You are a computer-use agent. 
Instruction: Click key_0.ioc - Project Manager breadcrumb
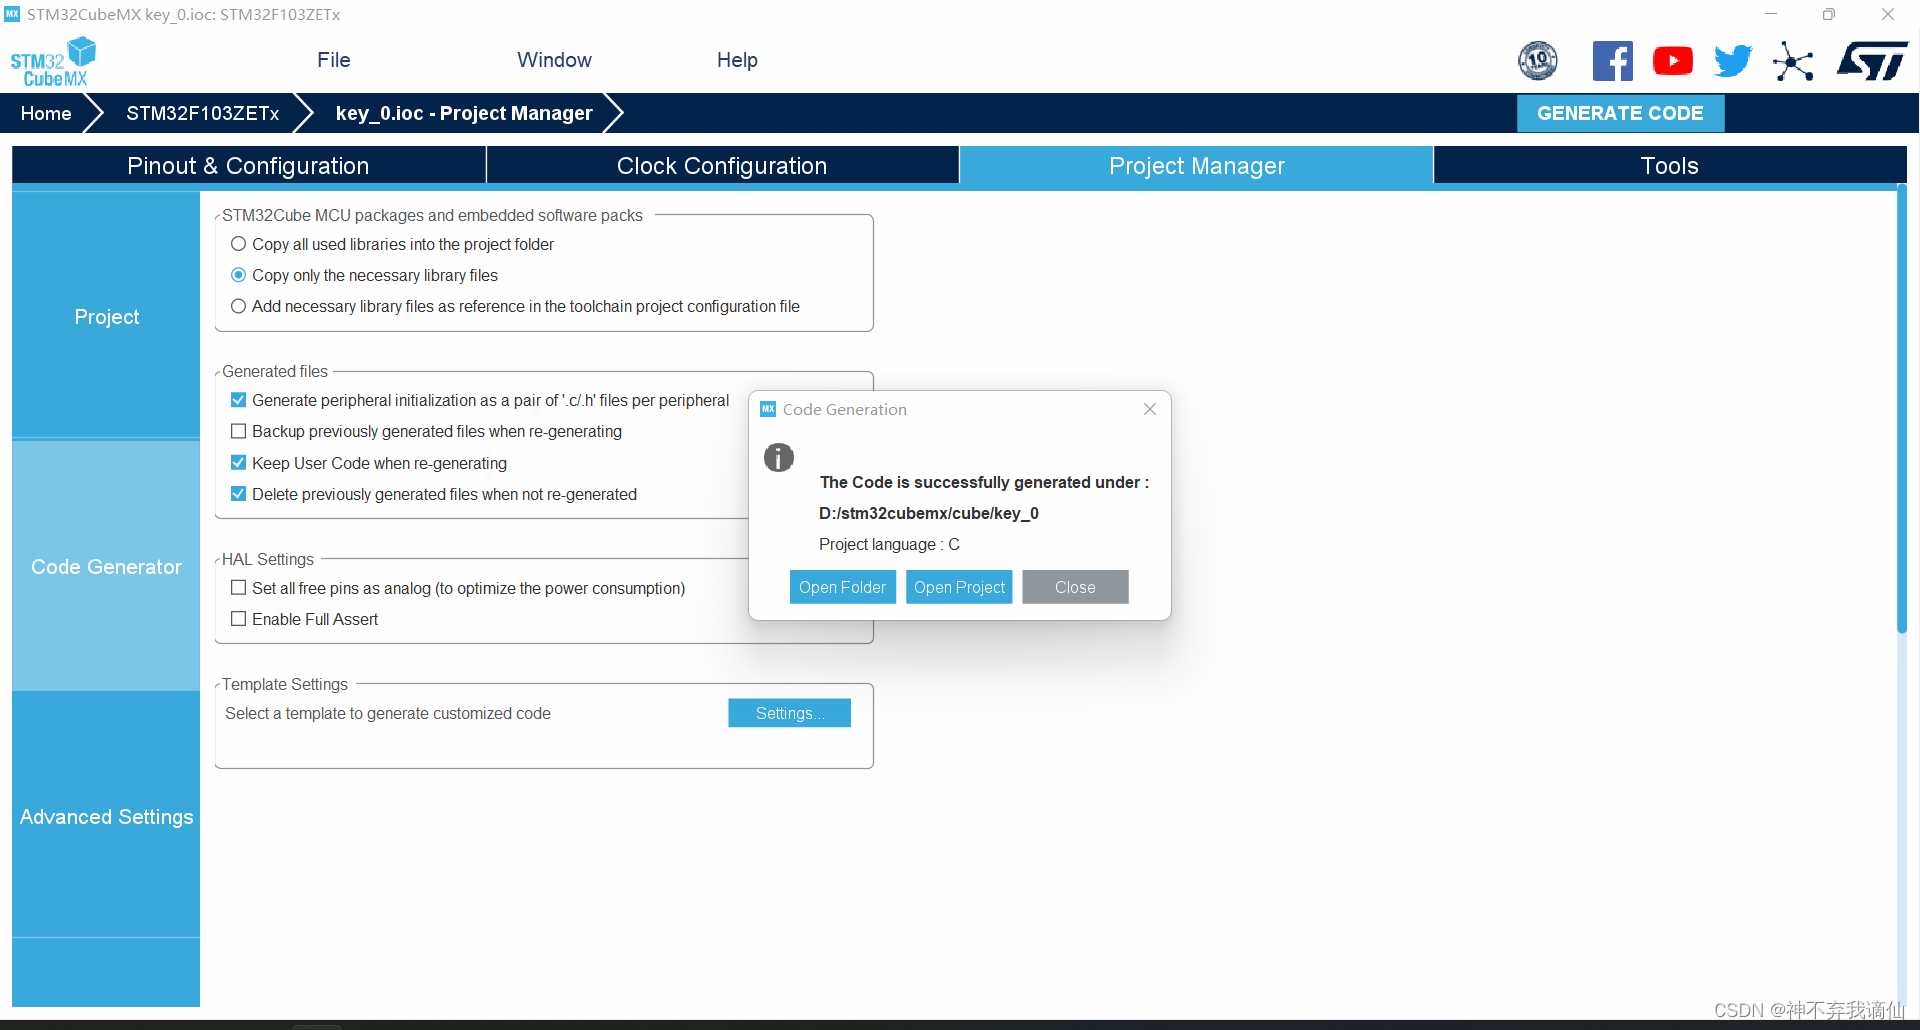coord(464,113)
